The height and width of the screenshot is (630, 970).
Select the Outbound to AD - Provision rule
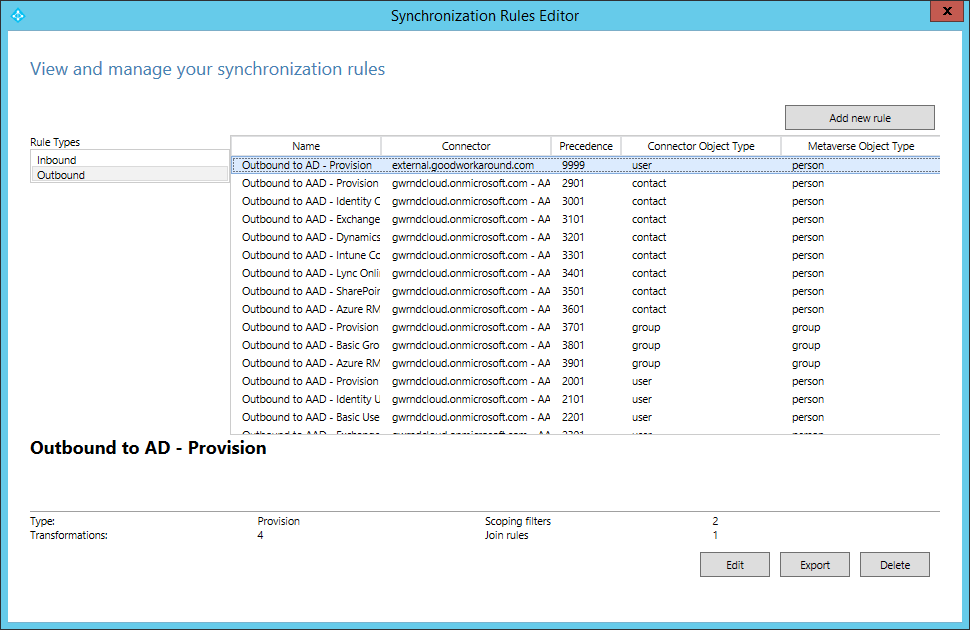[307, 165]
